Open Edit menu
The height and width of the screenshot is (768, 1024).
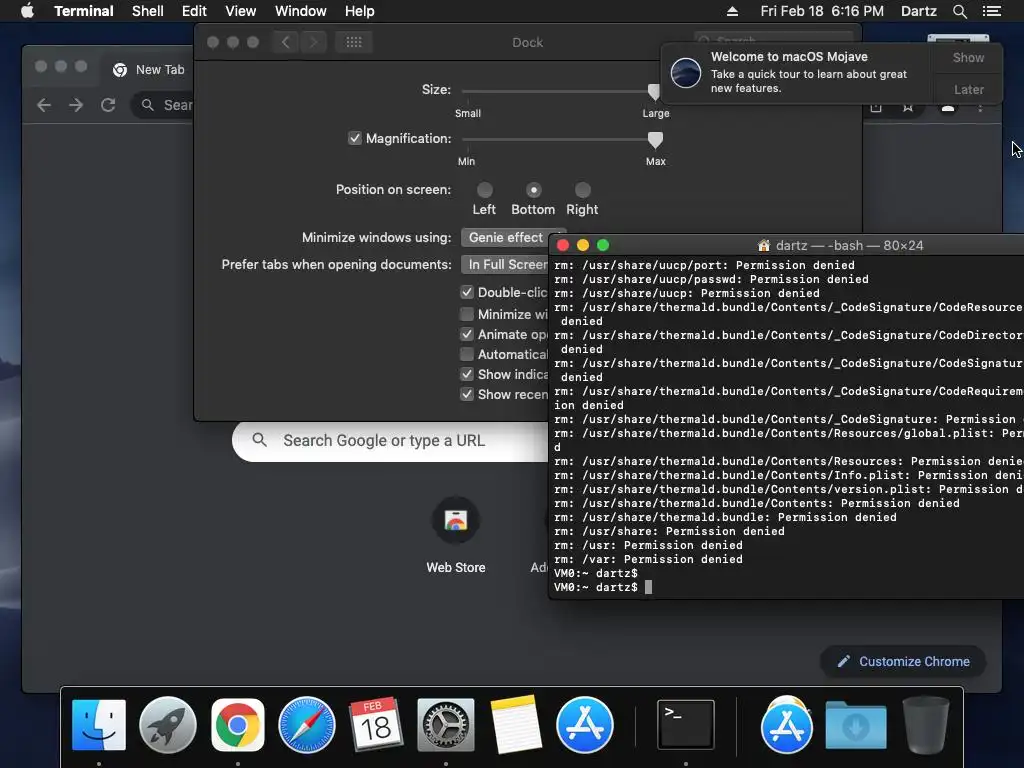pos(194,11)
